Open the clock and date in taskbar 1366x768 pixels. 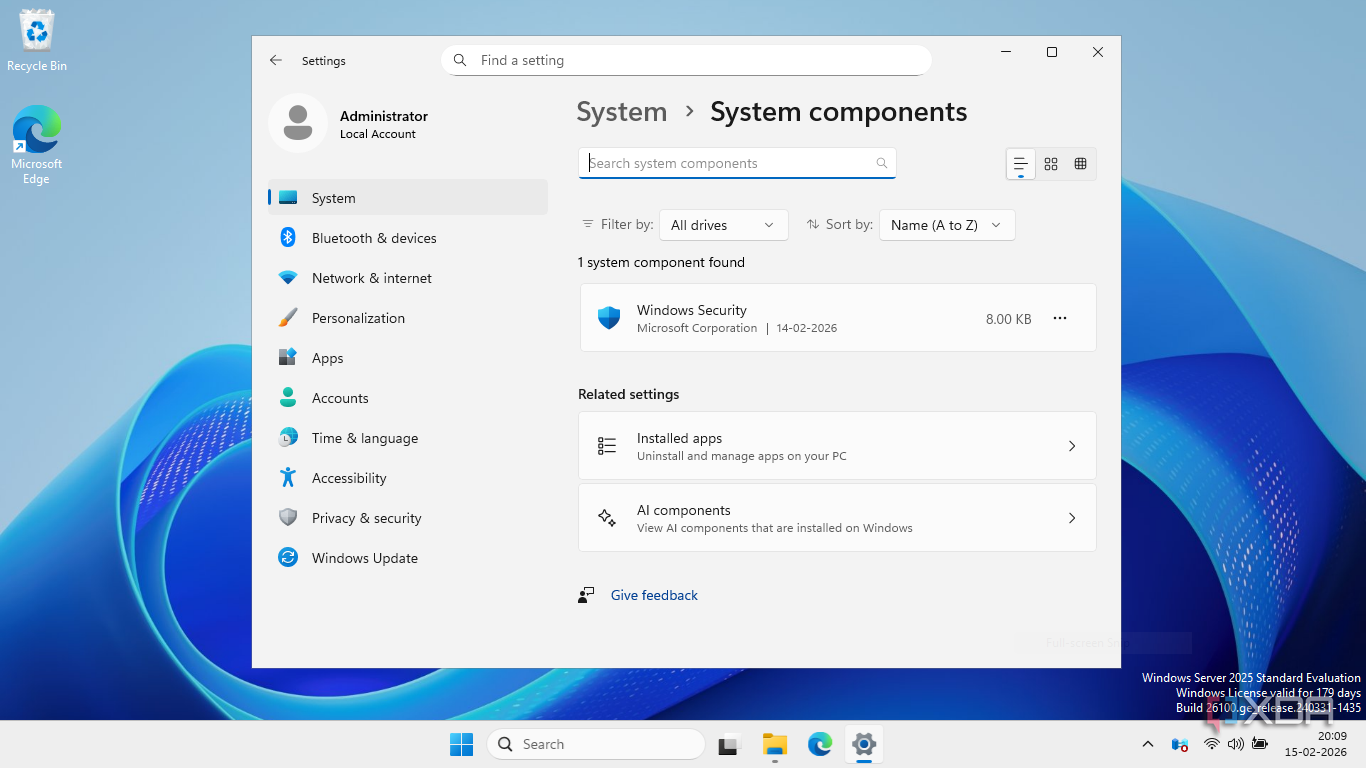[x=1318, y=744]
